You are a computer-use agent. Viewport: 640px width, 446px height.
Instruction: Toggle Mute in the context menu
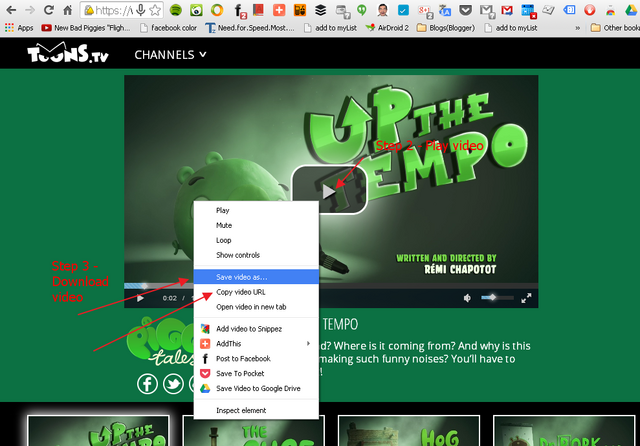256,225
